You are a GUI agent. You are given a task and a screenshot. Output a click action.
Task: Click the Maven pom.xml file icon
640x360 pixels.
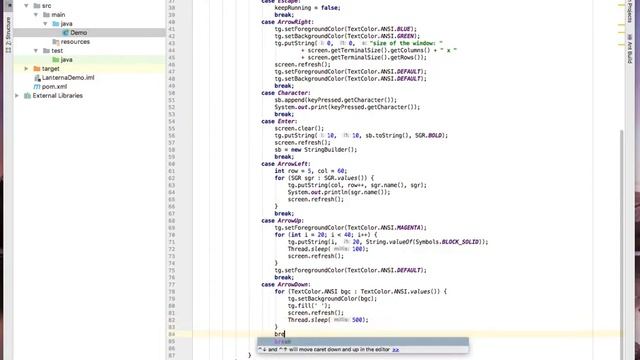[x=37, y=87]
